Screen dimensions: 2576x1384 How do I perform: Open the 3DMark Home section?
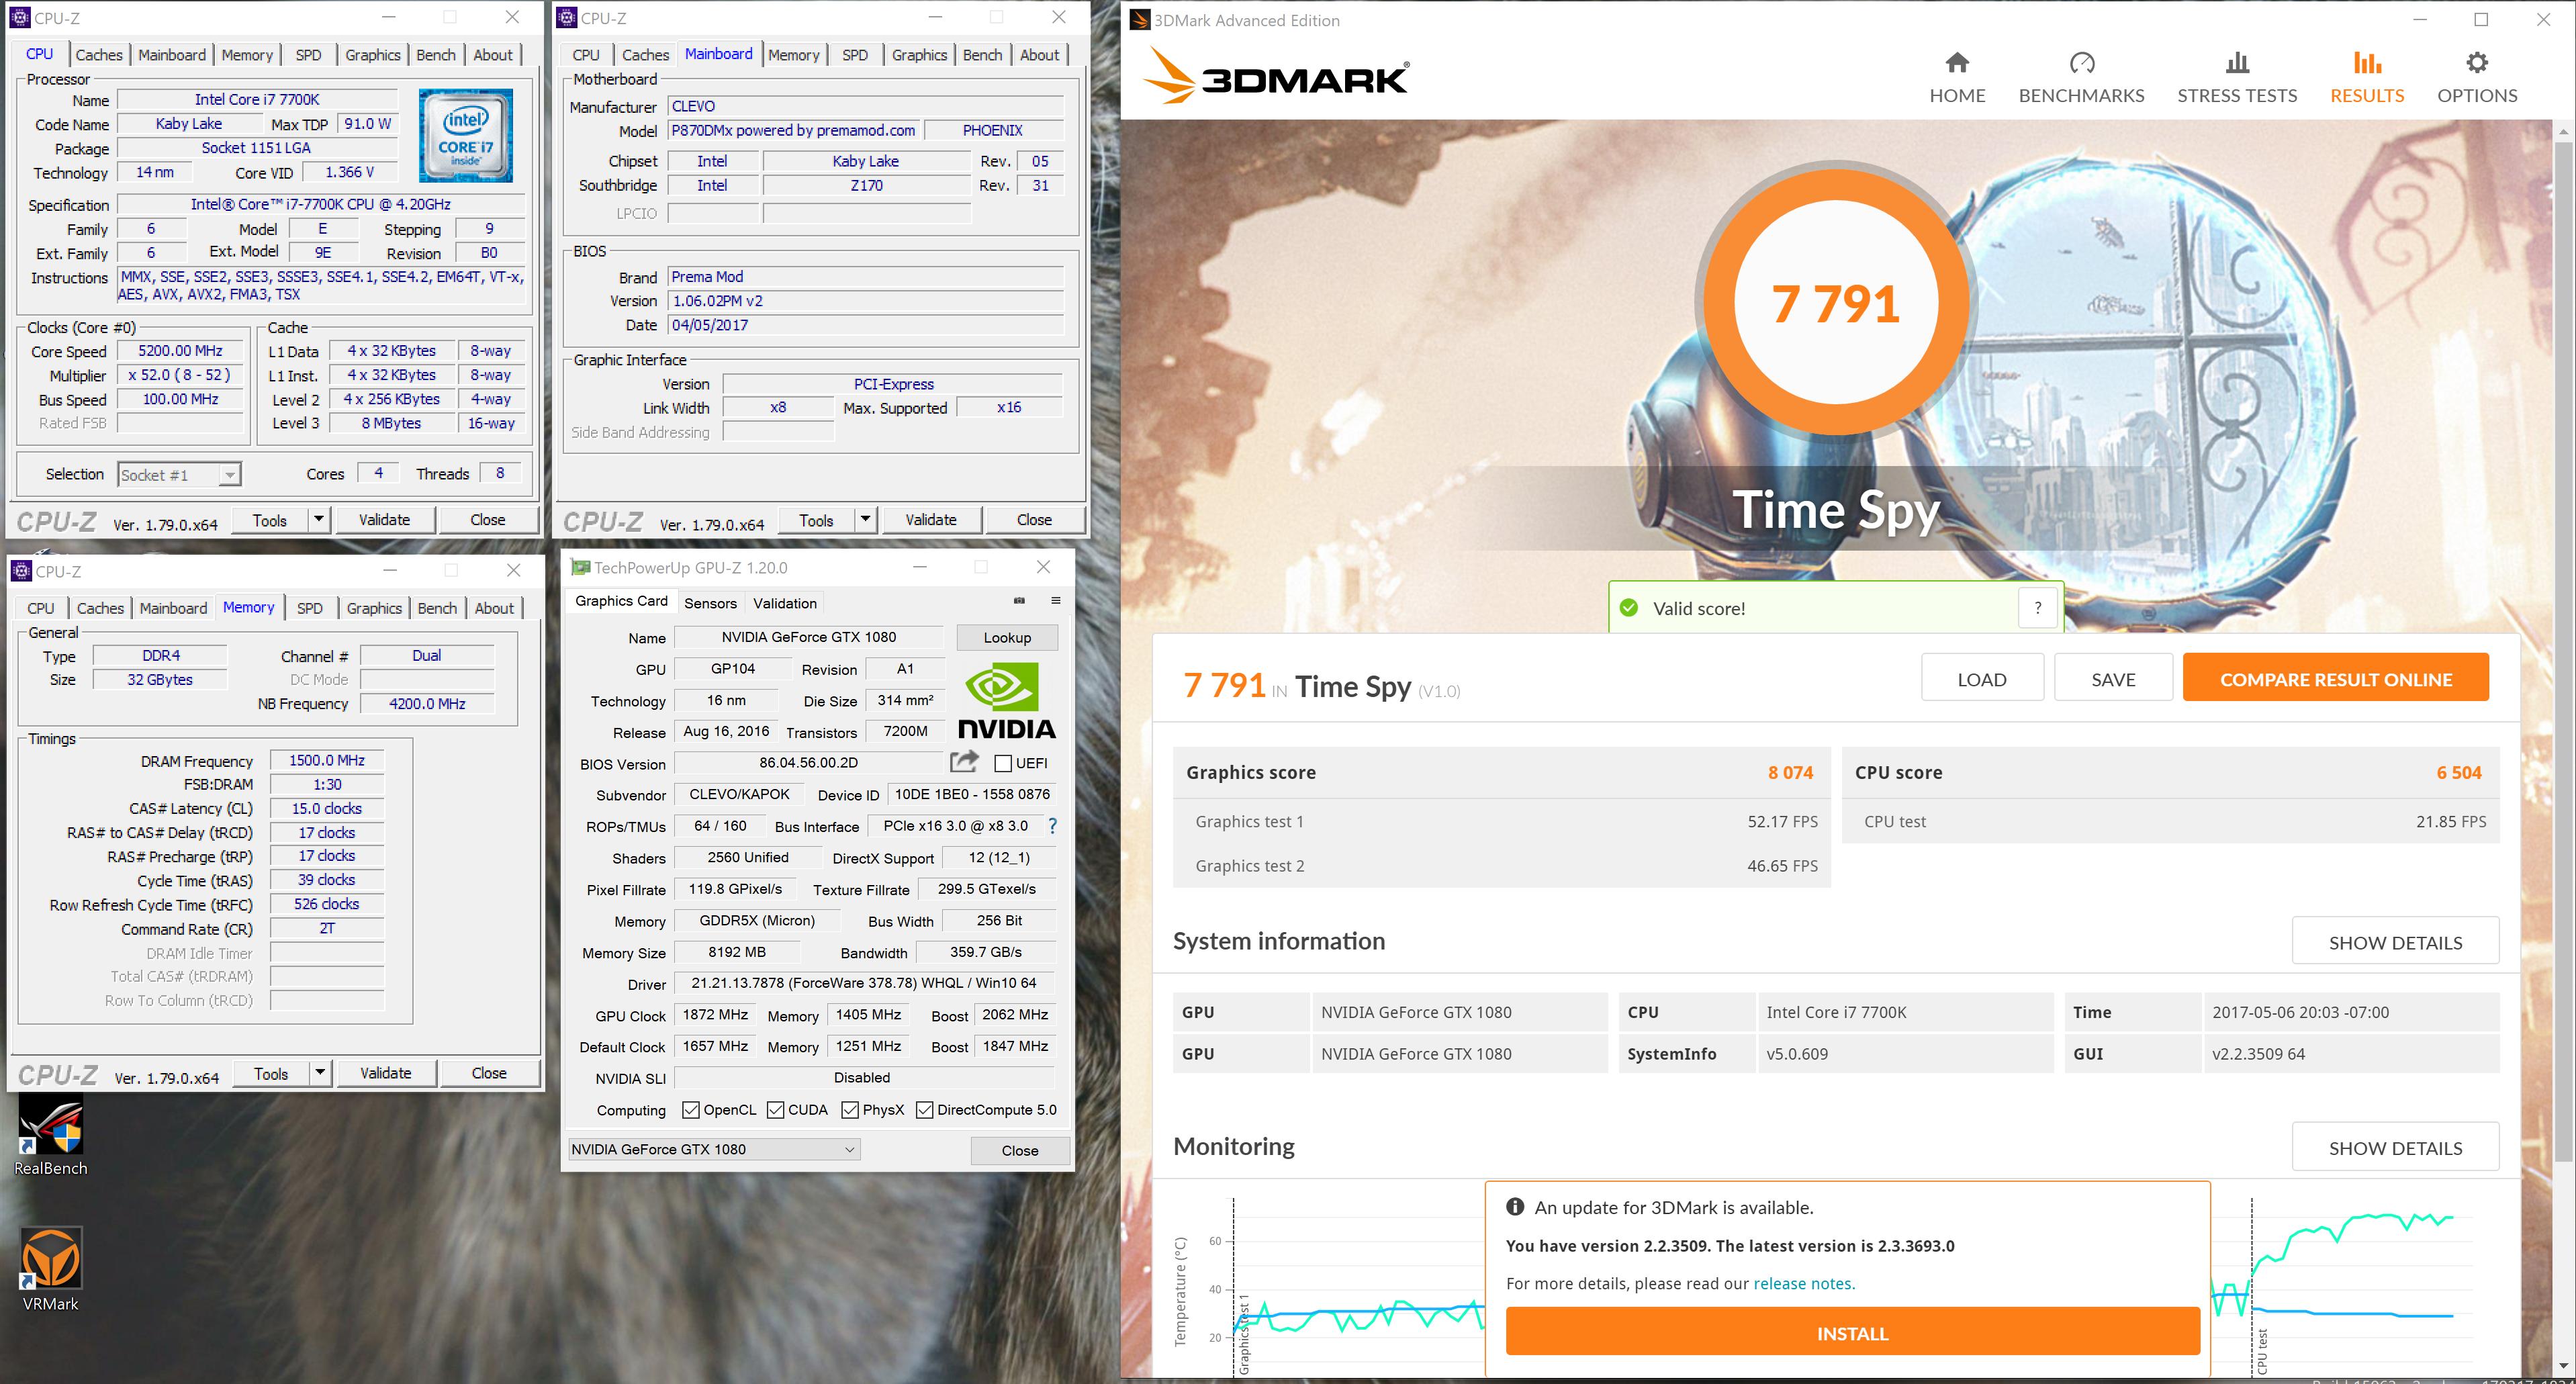coord(1956,78)
